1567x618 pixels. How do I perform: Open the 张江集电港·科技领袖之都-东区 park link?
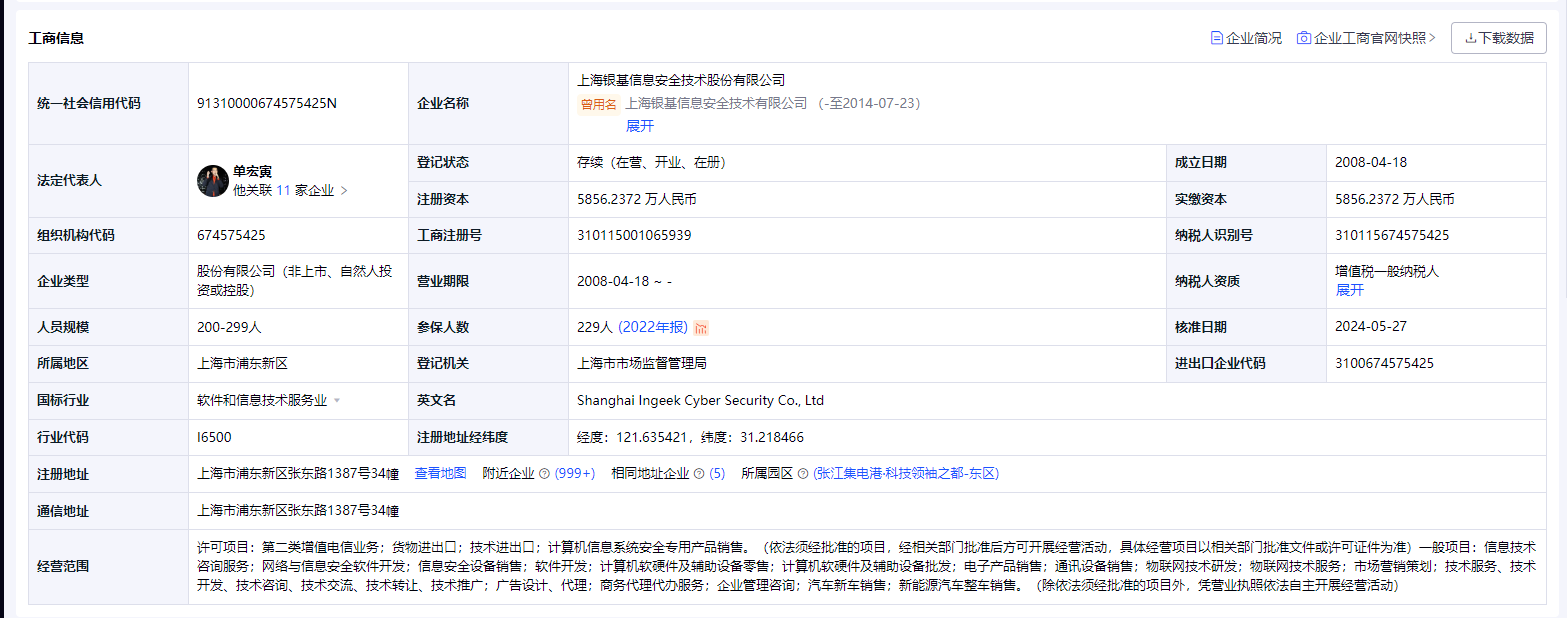point(906,473)
